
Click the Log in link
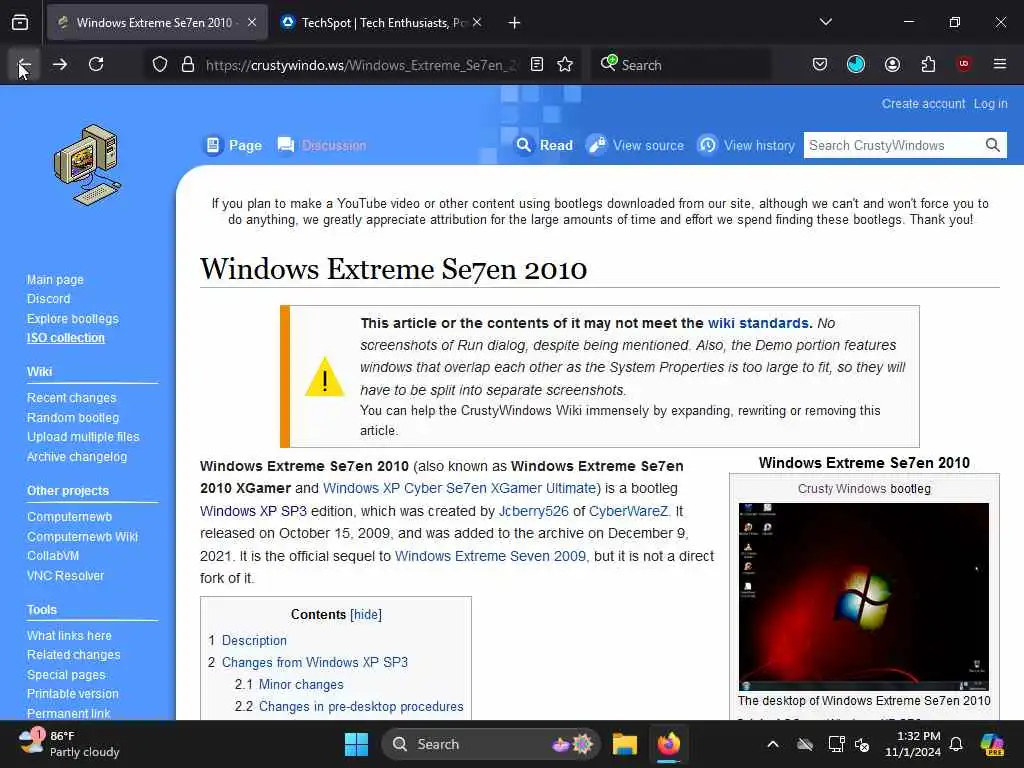click(990, 104)
